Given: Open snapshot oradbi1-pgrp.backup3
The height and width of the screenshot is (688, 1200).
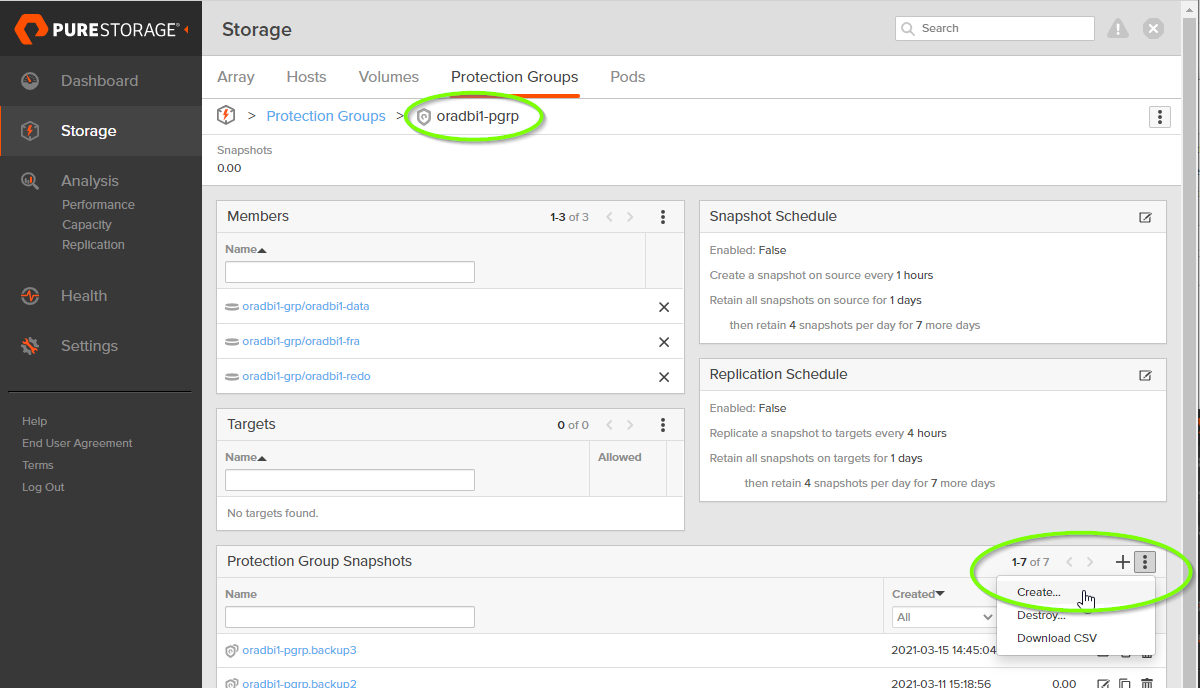Looking at the screenshot, I should tap(299, 650).
